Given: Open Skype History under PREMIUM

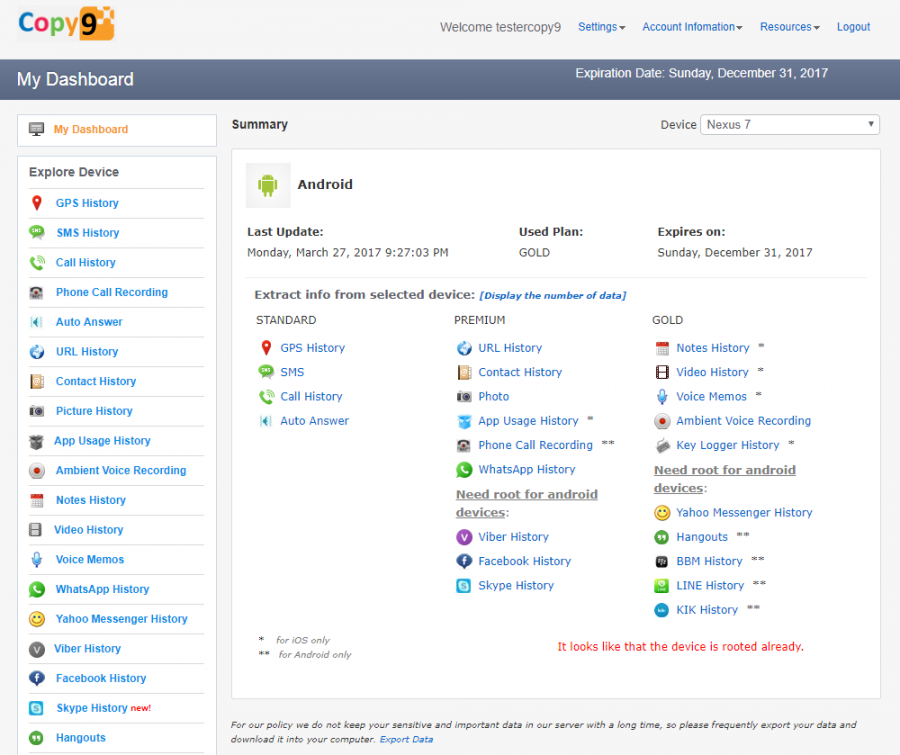Looking at the screenshot, I should [x=516, y=586].
